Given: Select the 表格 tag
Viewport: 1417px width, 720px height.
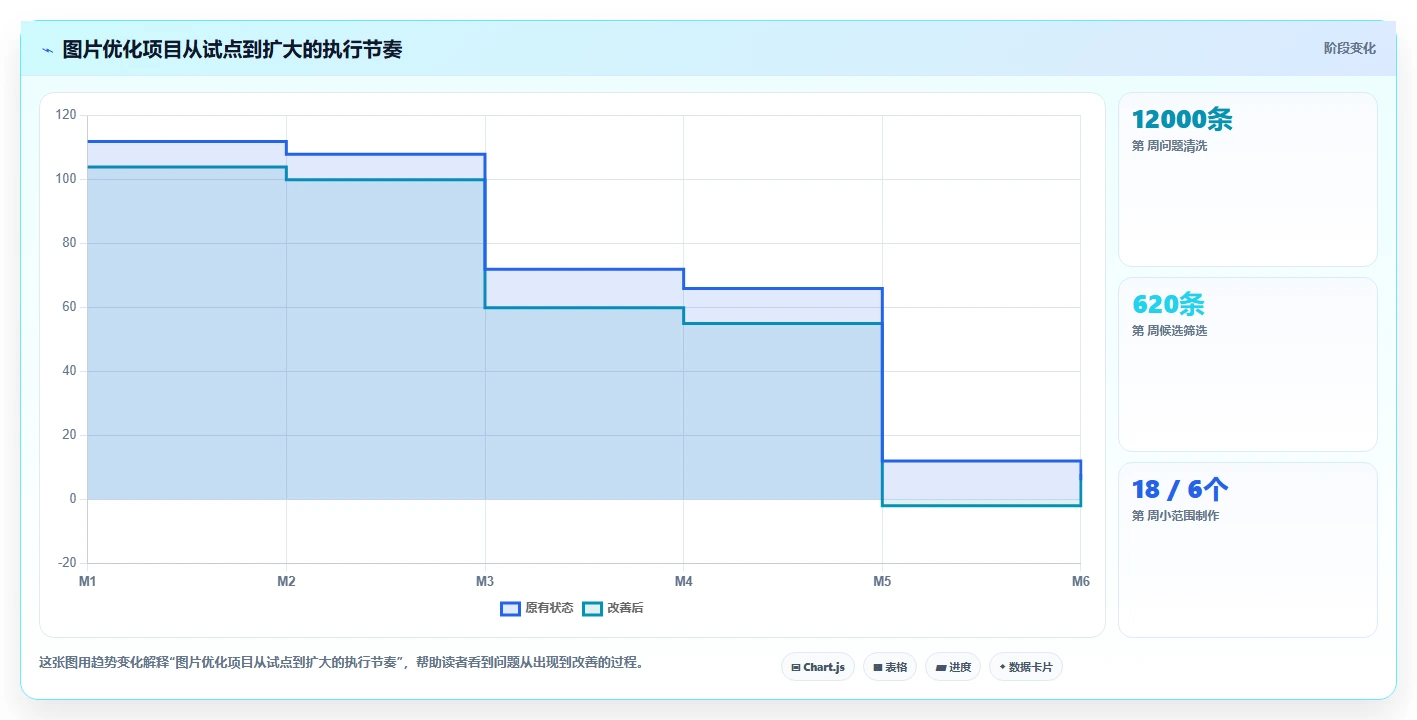Looking at the screenshot, I should tap(890, 667).
